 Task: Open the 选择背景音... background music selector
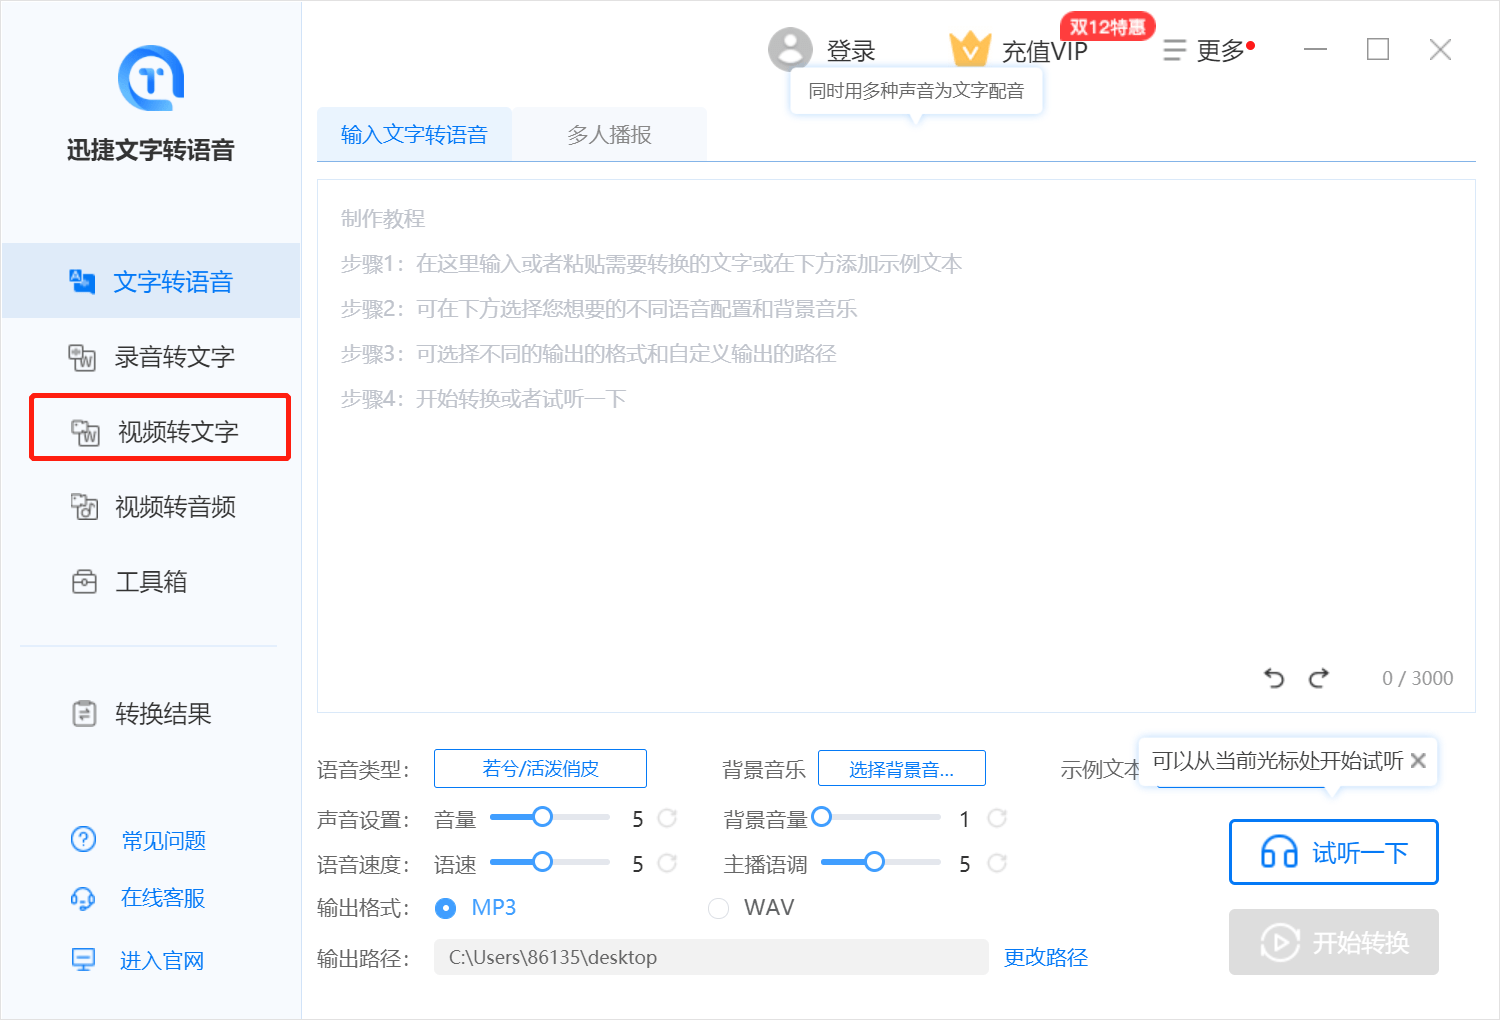[x=902, y=768]
